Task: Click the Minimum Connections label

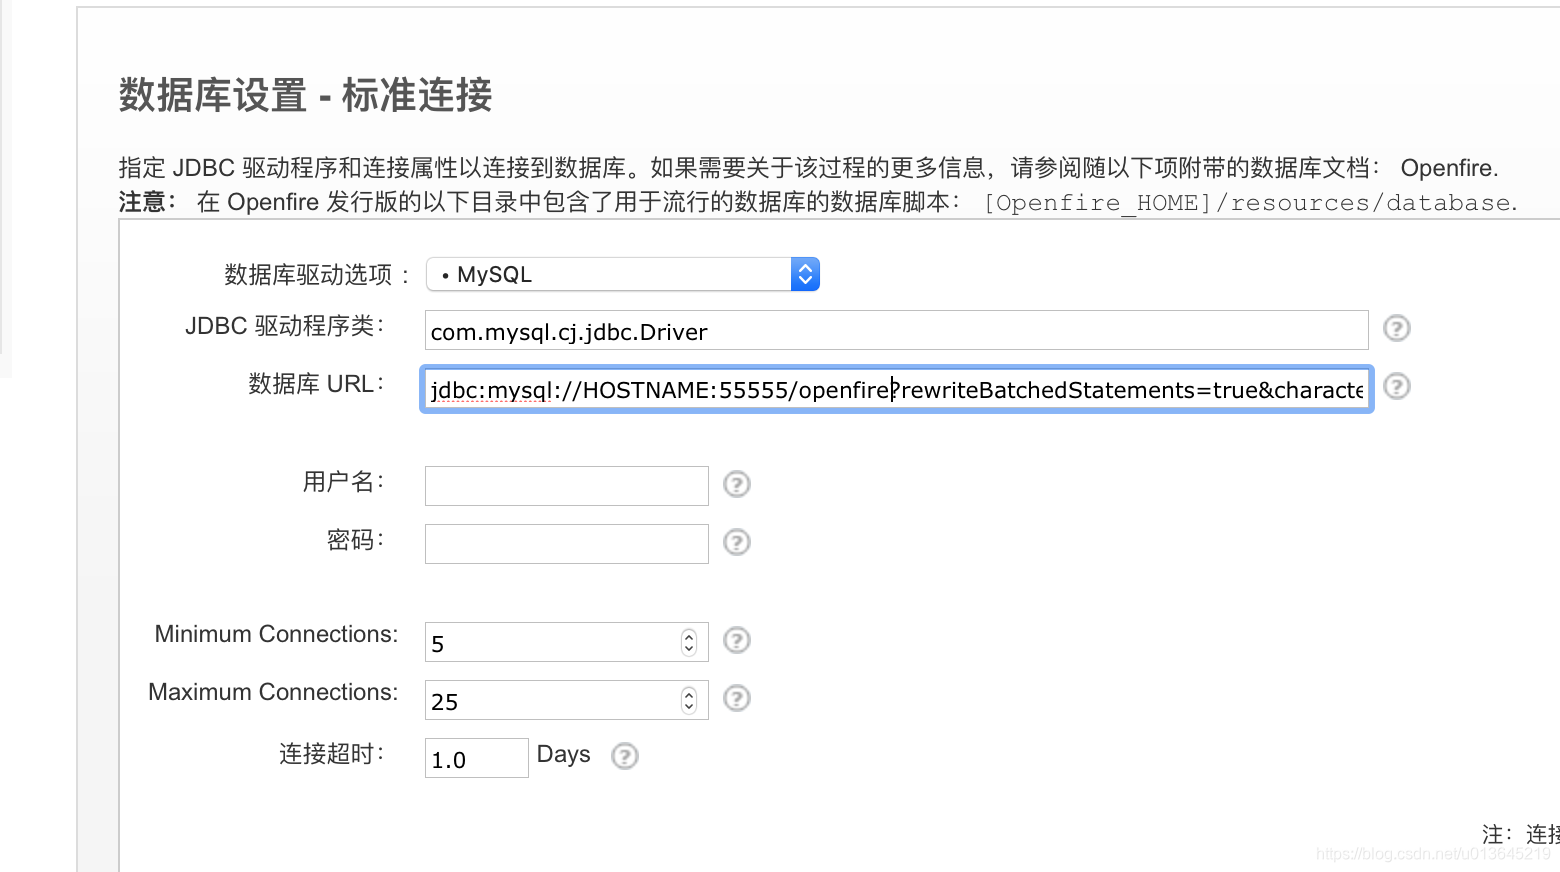Action: point(276,634)
